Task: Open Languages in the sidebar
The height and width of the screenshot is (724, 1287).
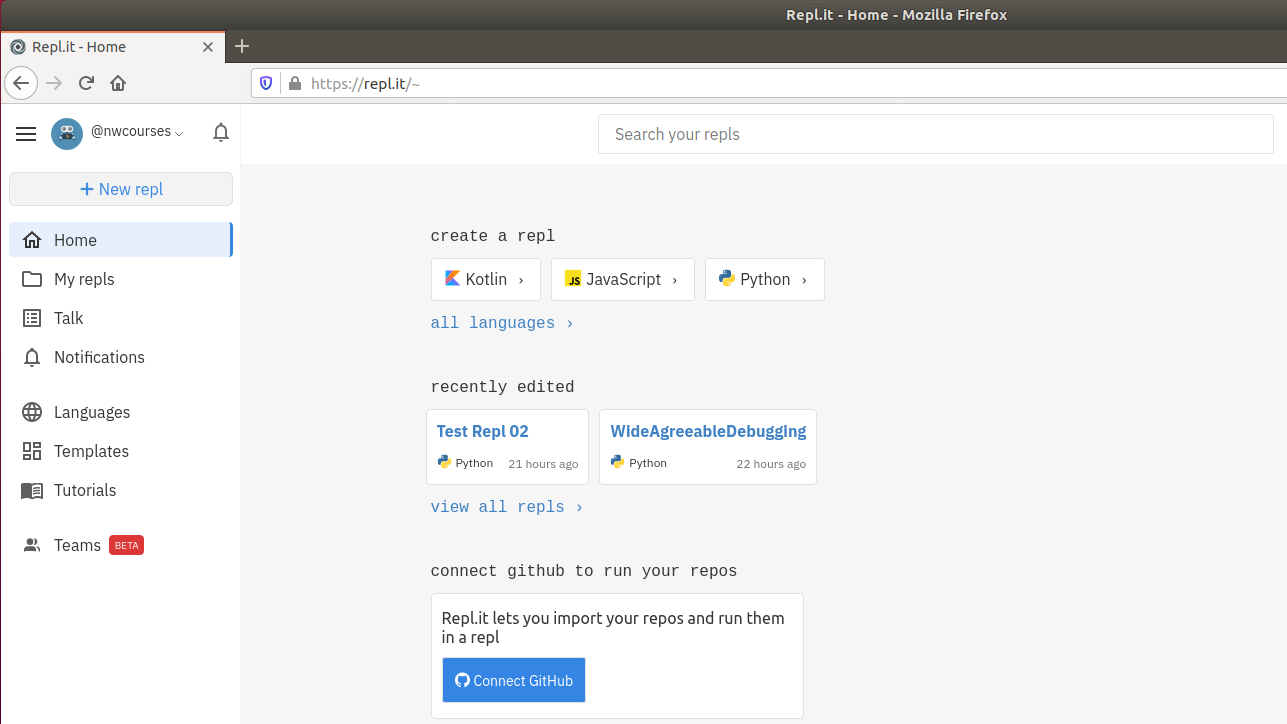Action: pos(120,412)
